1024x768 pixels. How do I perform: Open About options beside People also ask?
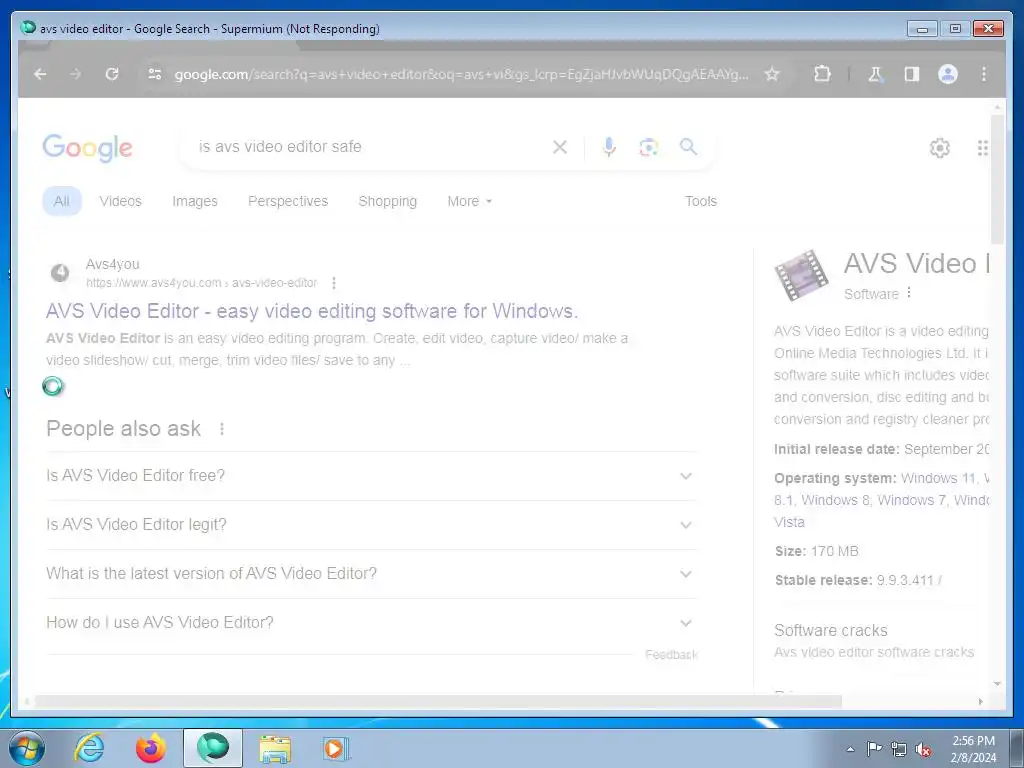click(222, 429)
